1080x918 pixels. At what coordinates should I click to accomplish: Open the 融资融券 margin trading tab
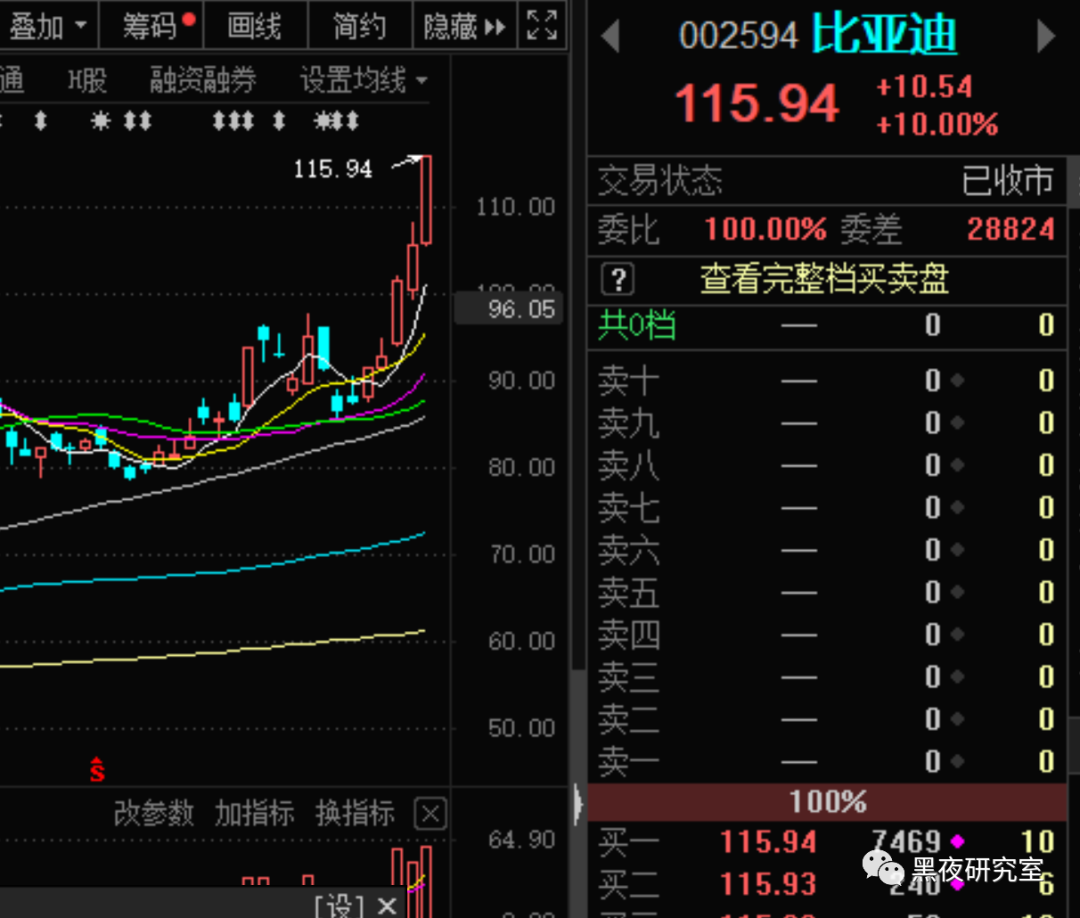pos(202,81)
